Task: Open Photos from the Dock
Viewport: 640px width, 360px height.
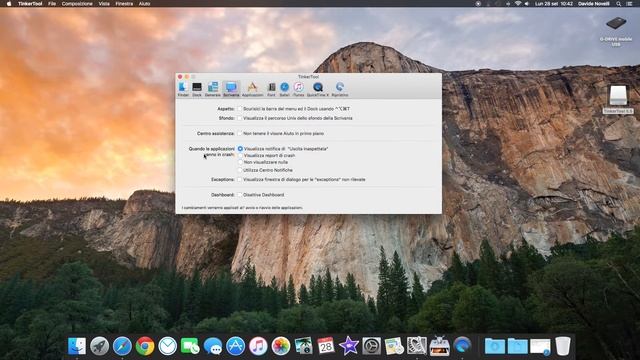Action: pos(281,346)
